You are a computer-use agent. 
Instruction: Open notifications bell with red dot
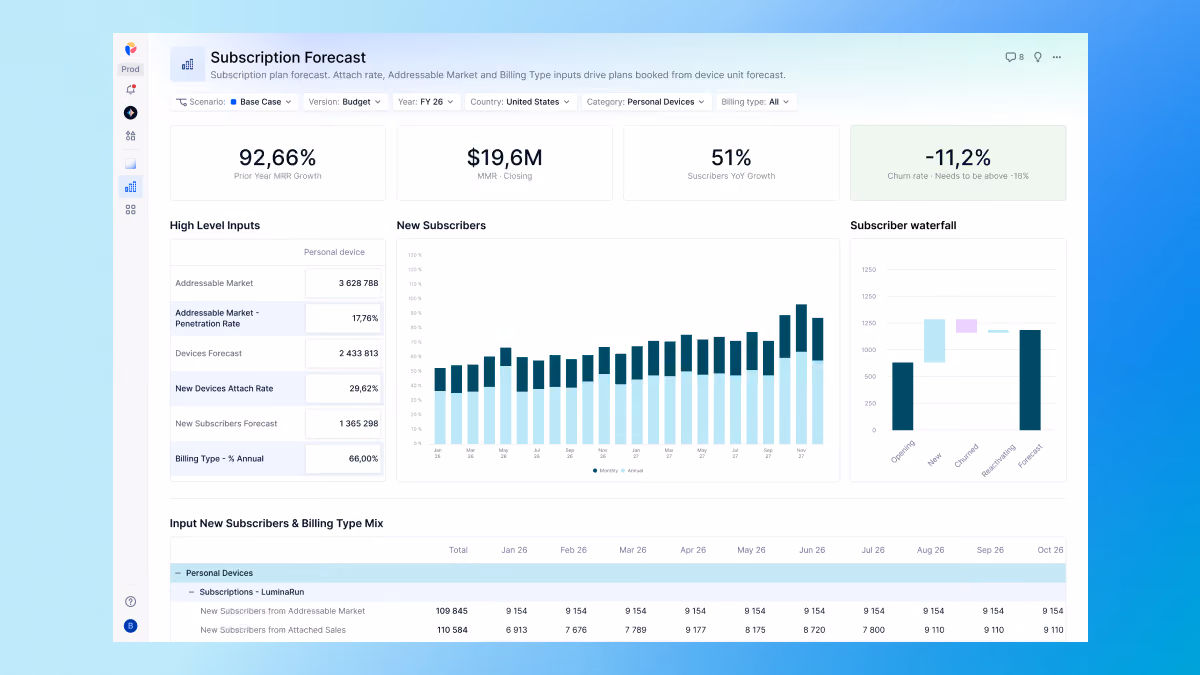coord(130,90)
